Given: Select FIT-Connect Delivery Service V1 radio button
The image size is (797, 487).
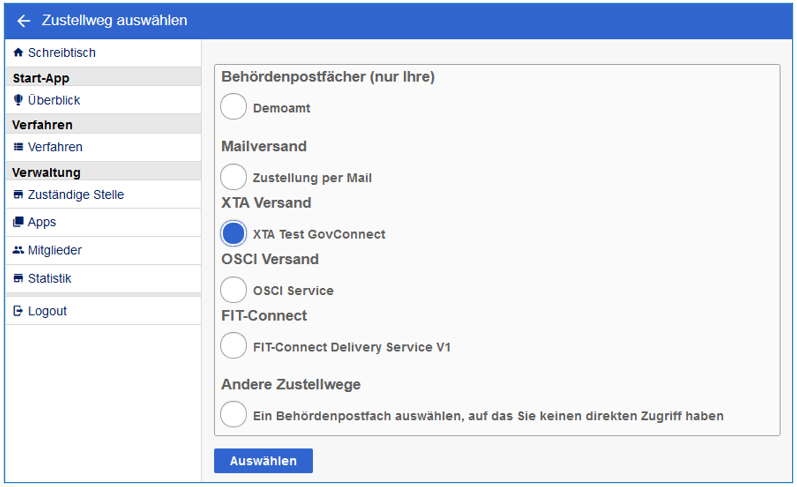Looking at the screenshot, I should click(233, 346).
